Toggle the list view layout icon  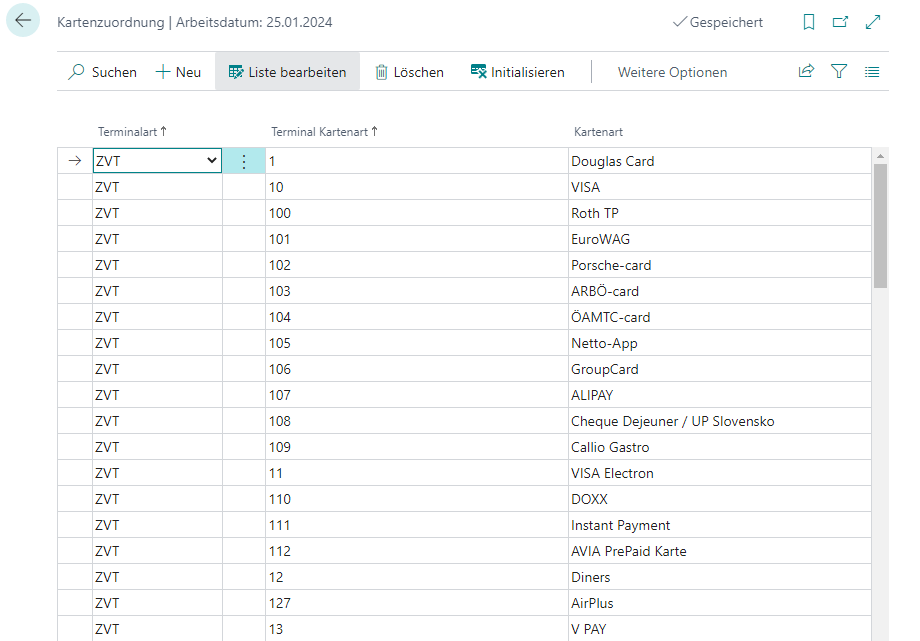(x=872, y=72)
